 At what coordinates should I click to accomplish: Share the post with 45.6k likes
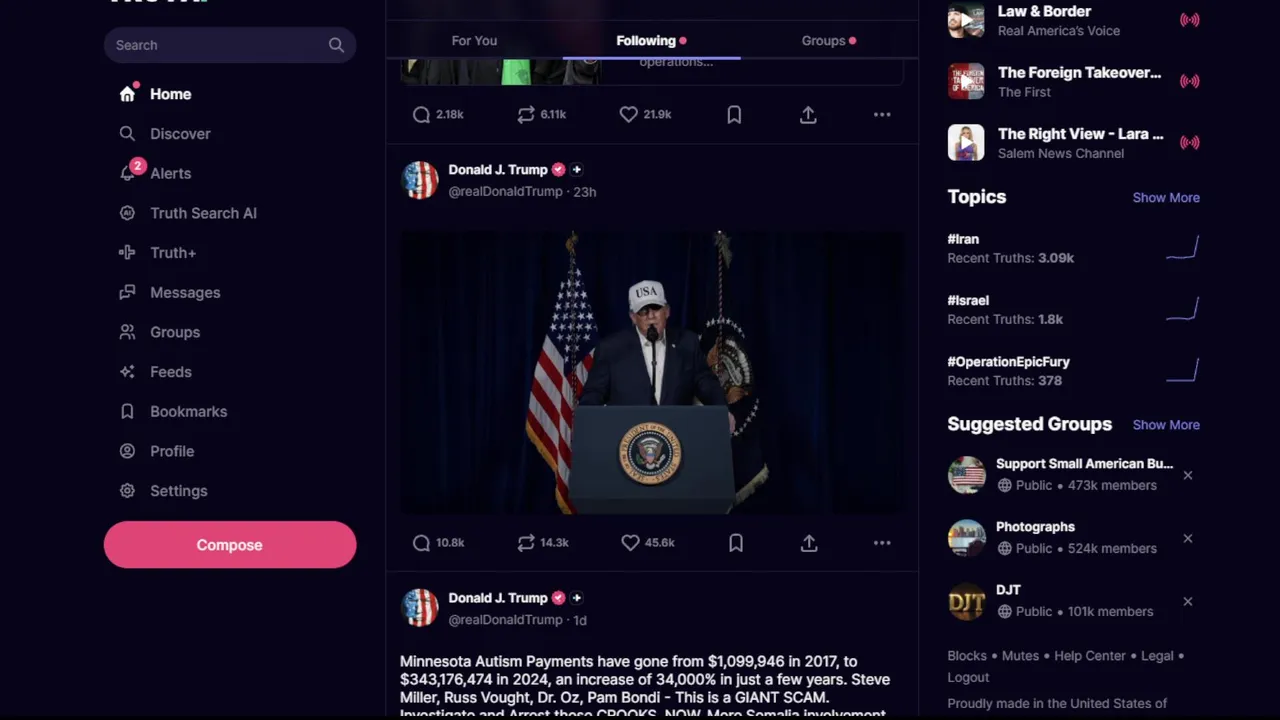click(x=809, y=543)
